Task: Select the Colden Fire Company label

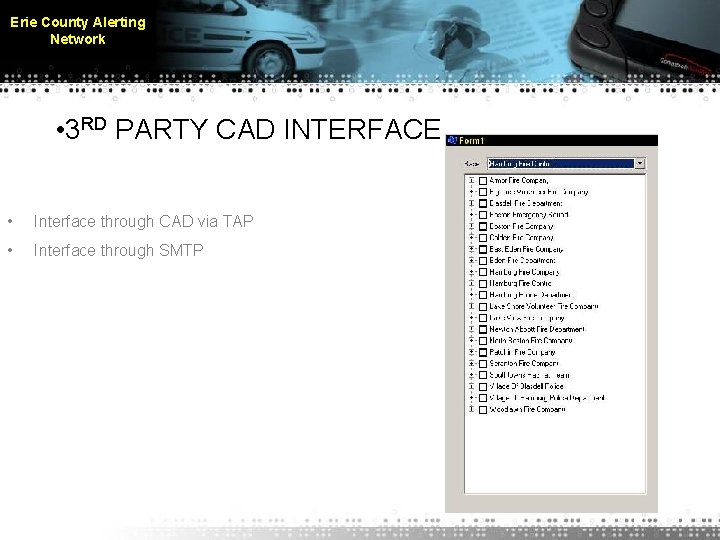Action: point(522,238)
